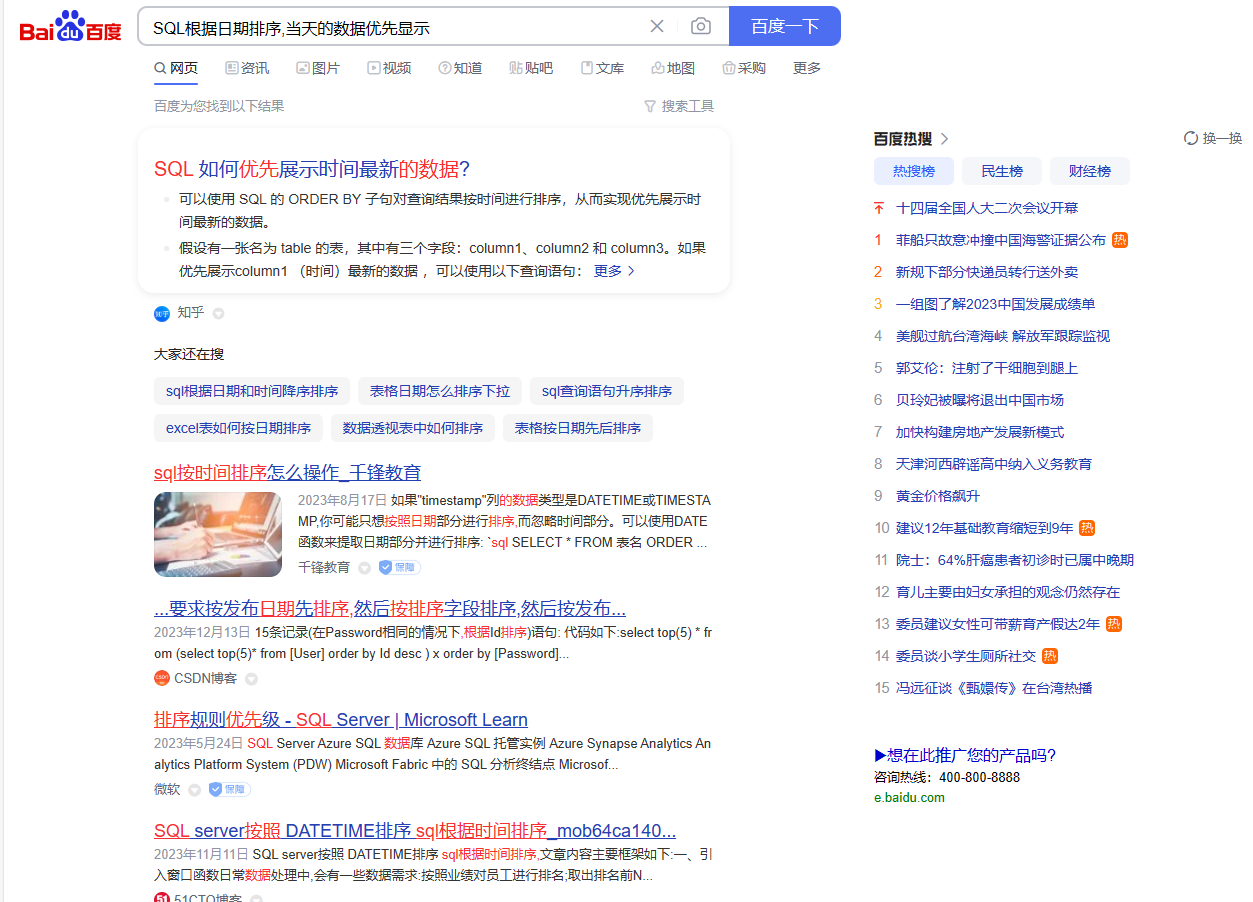Open the 地图 tab
1253x902 pixels.
tap(673, 68)
